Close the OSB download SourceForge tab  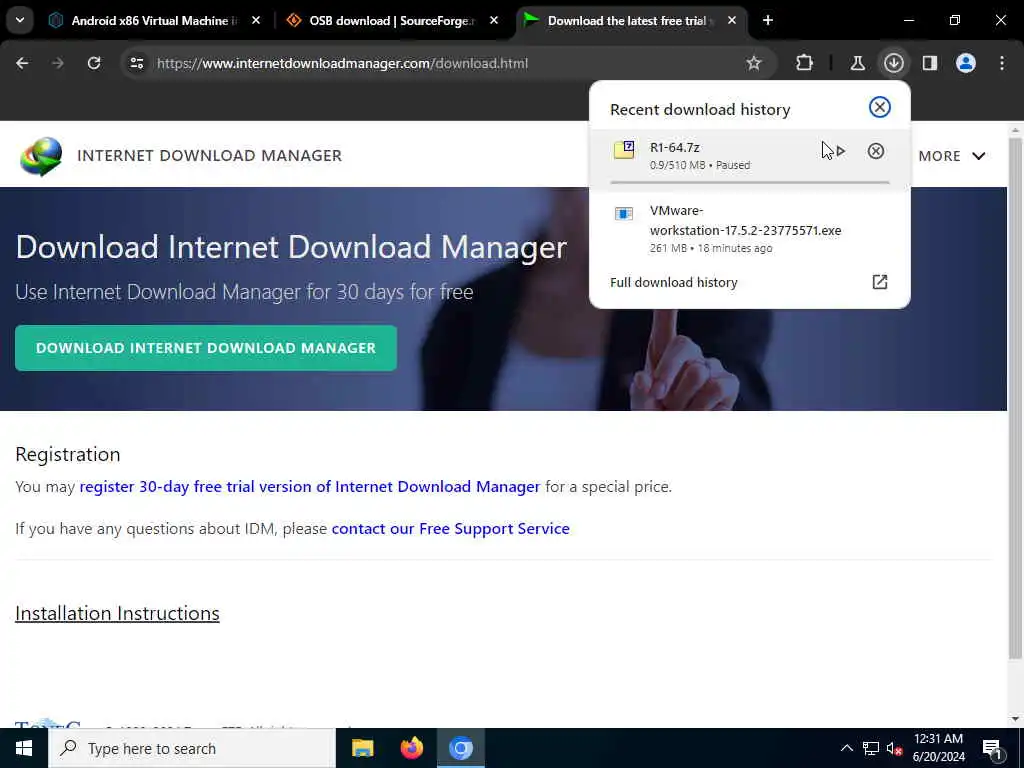click(x=494, y=20)
